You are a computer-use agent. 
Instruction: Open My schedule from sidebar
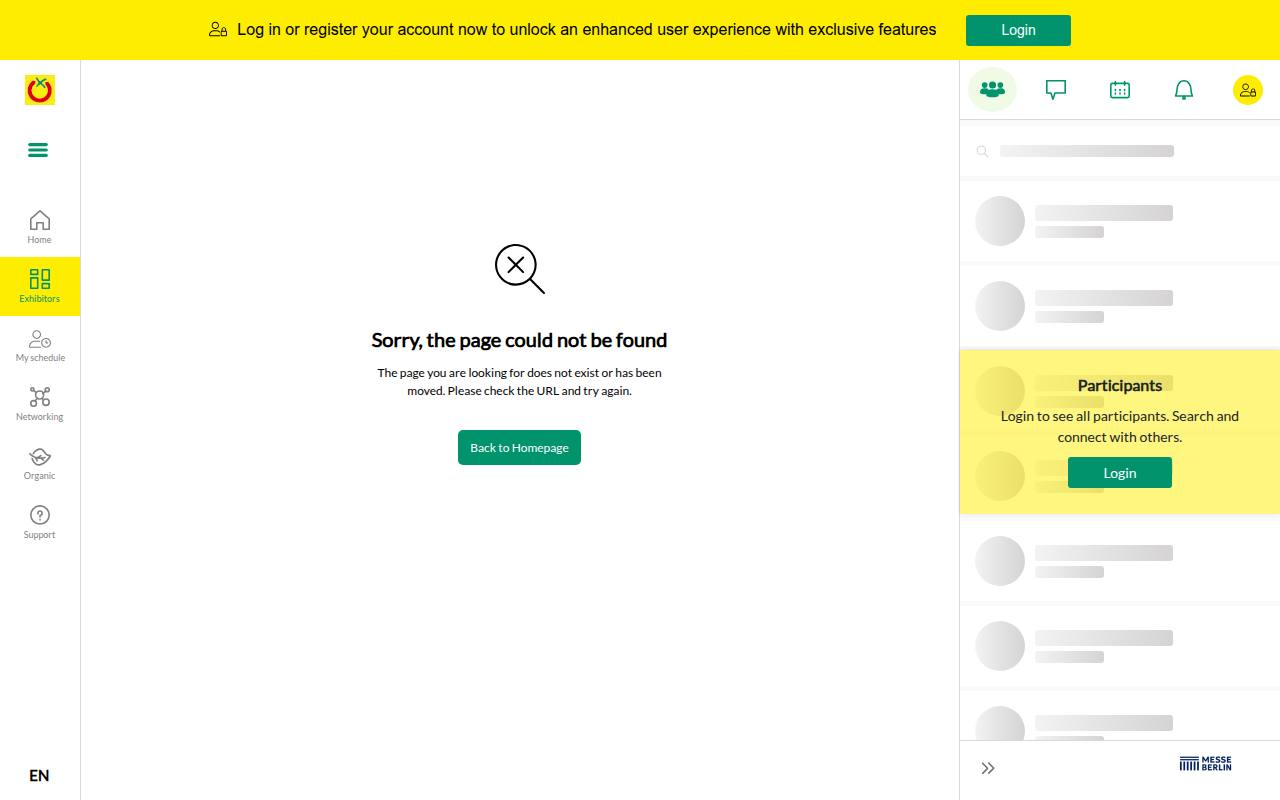click(x=40, y=345)
